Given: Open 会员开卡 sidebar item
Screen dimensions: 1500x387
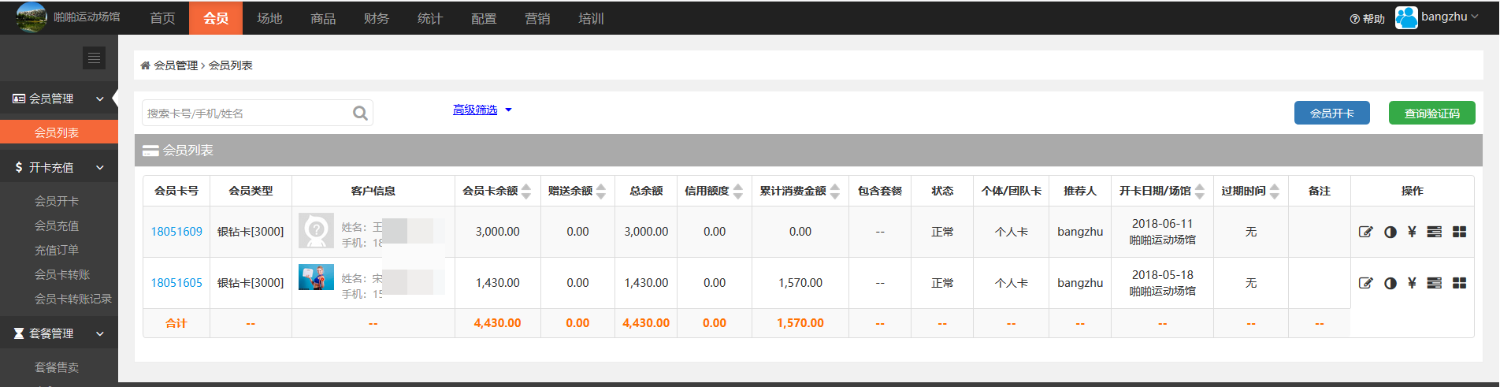Looking at the screenshot, I should pyautogui.click(x=56, y=200).
